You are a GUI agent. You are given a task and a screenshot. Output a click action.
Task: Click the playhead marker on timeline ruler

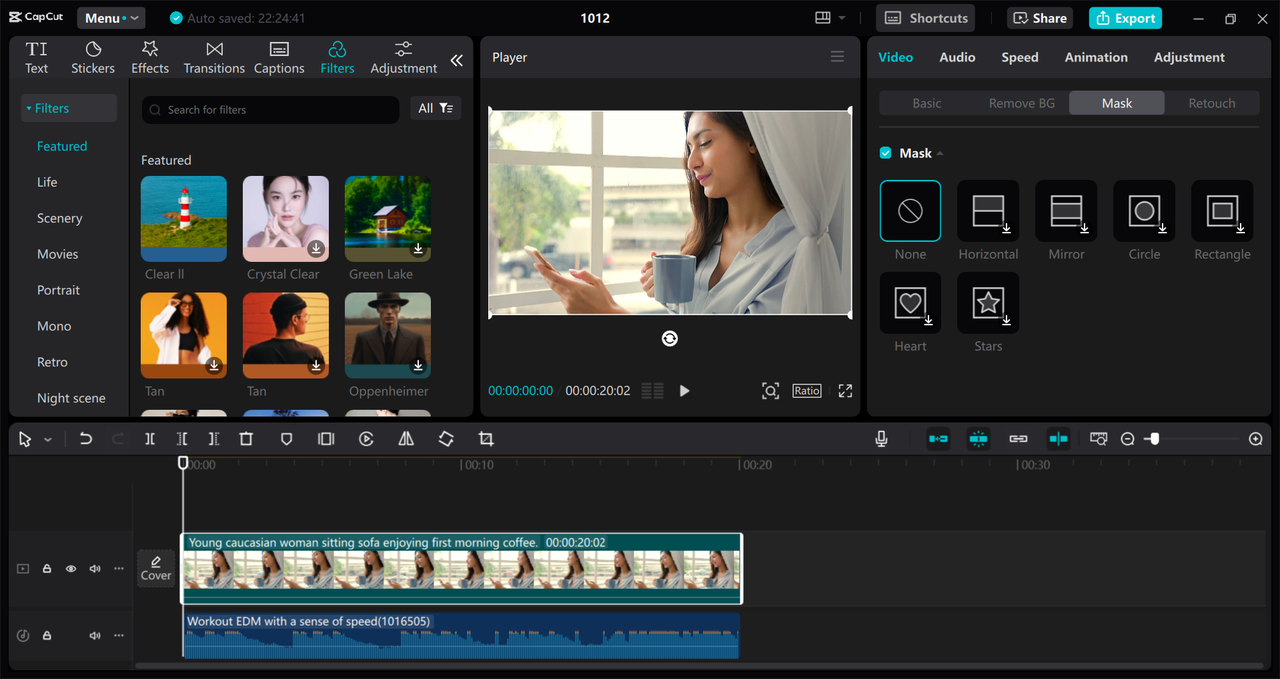183,463
